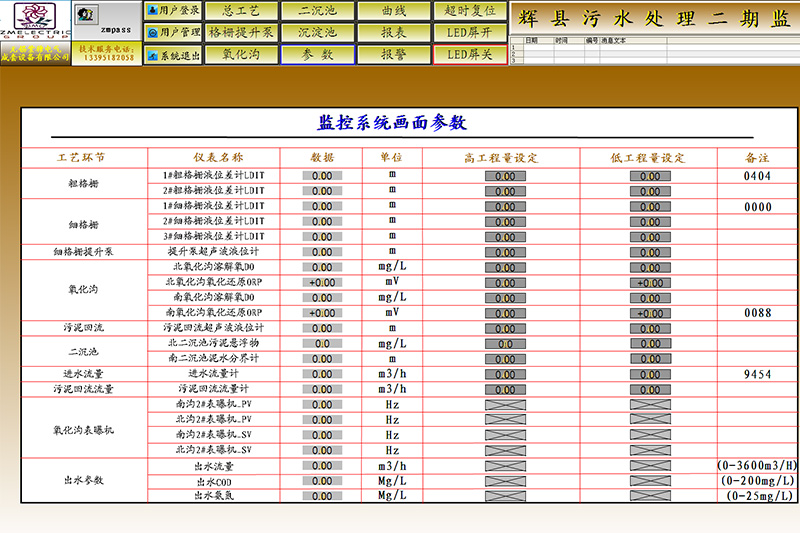
Task: Set high range for 2#粗格栅液位差计LDIT
Action: coord(505,192)
